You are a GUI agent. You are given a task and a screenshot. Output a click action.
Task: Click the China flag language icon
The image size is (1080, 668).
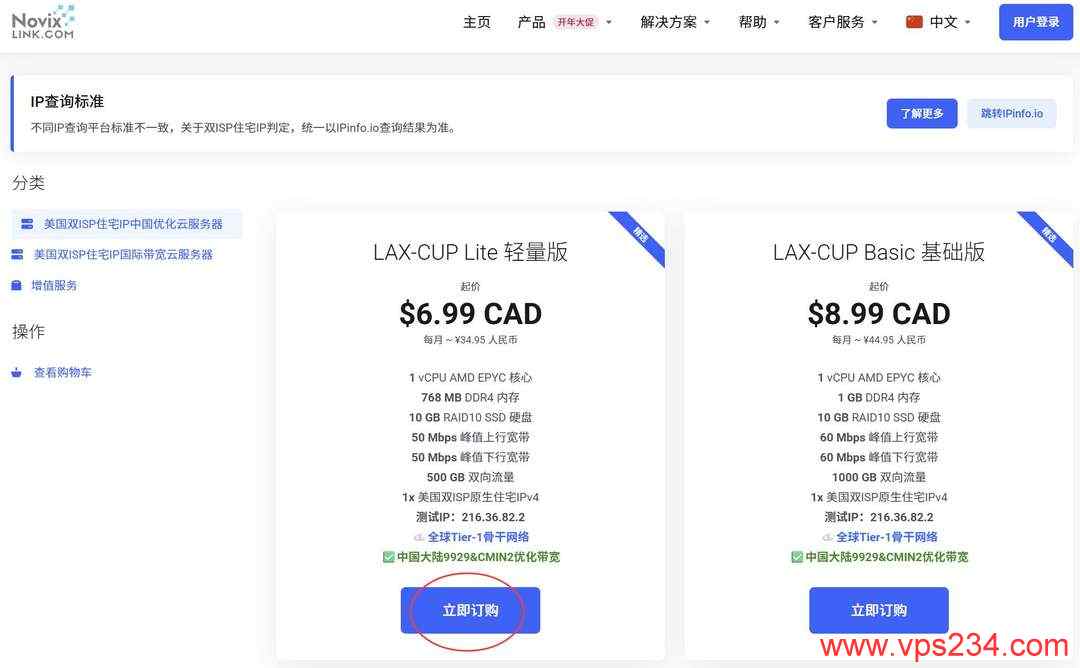(914, 22)
